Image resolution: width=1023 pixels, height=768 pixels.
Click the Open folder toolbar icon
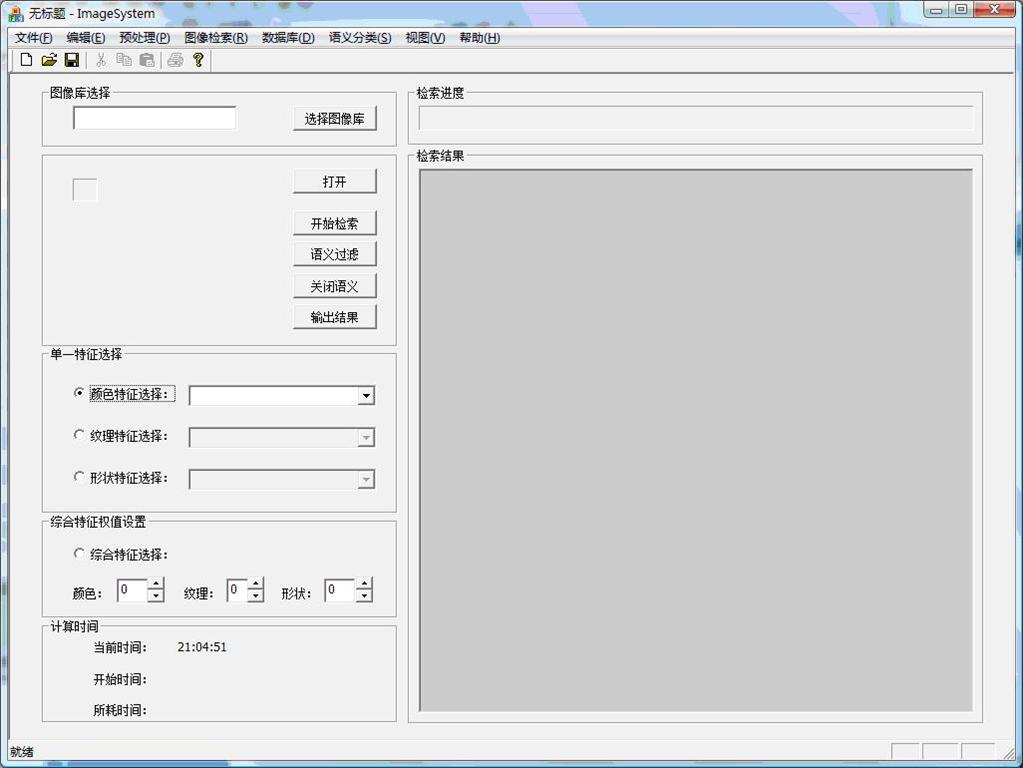[49, 60]
